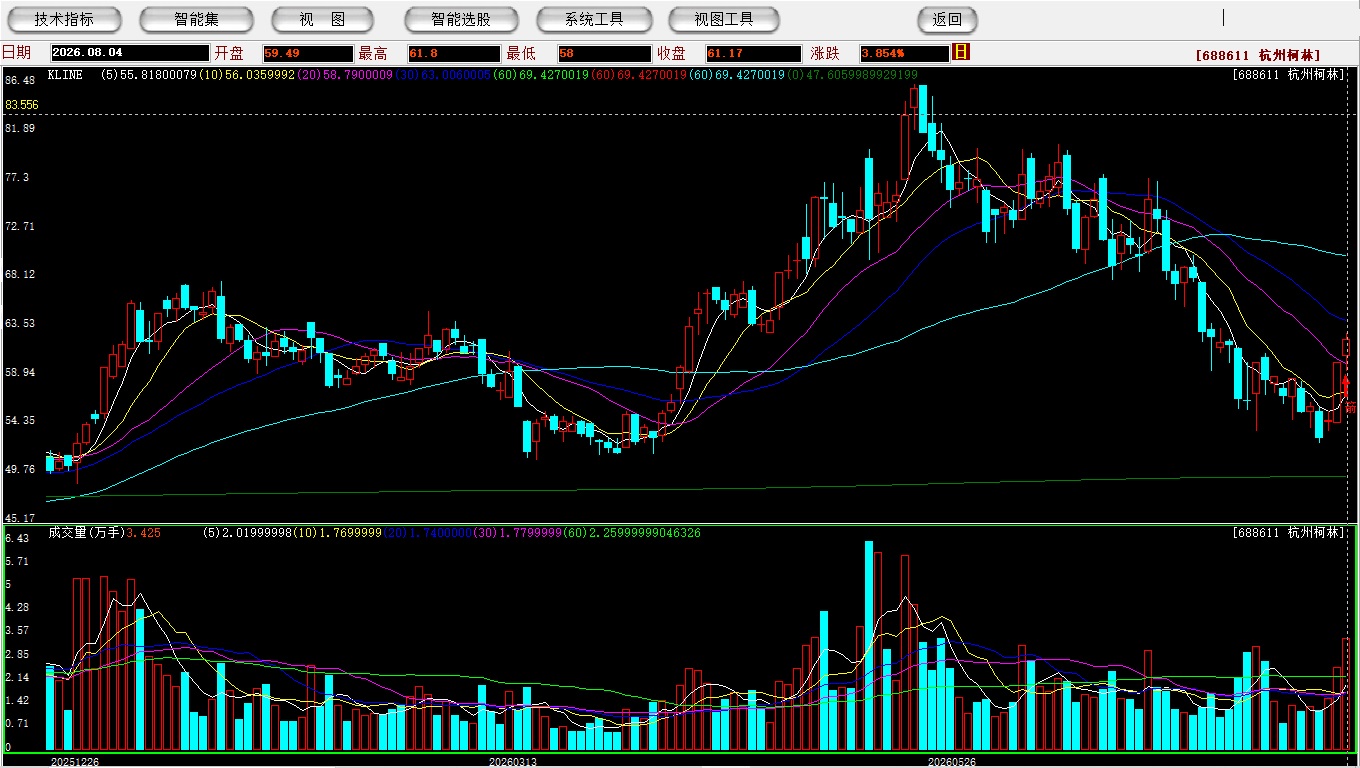Click the 涨跌 value 3.854%
Image resolution: width=1360 pixels, height=768 pixels.
click(904, 53)
